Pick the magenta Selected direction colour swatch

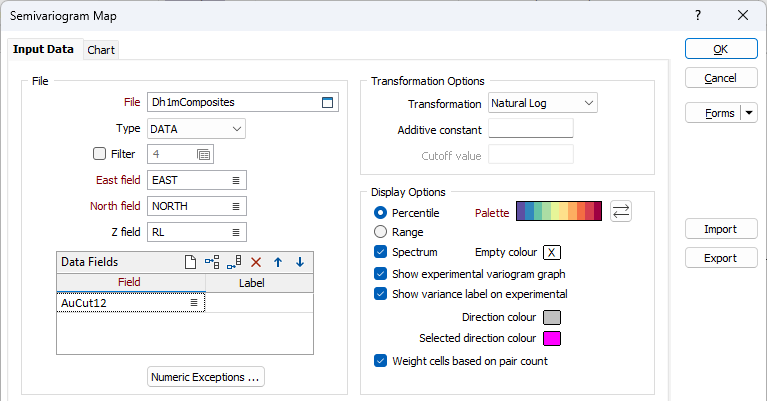pos(551,338)
